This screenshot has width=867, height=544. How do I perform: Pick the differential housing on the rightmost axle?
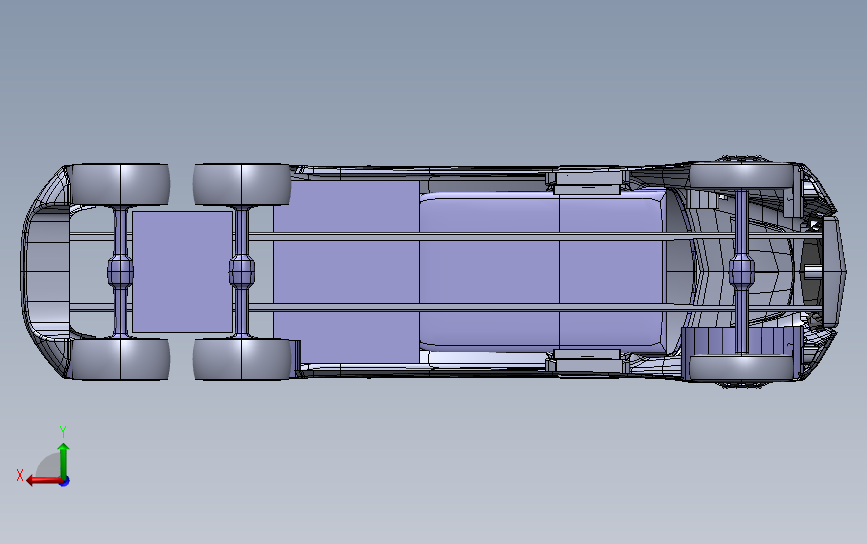click(741, 271)
